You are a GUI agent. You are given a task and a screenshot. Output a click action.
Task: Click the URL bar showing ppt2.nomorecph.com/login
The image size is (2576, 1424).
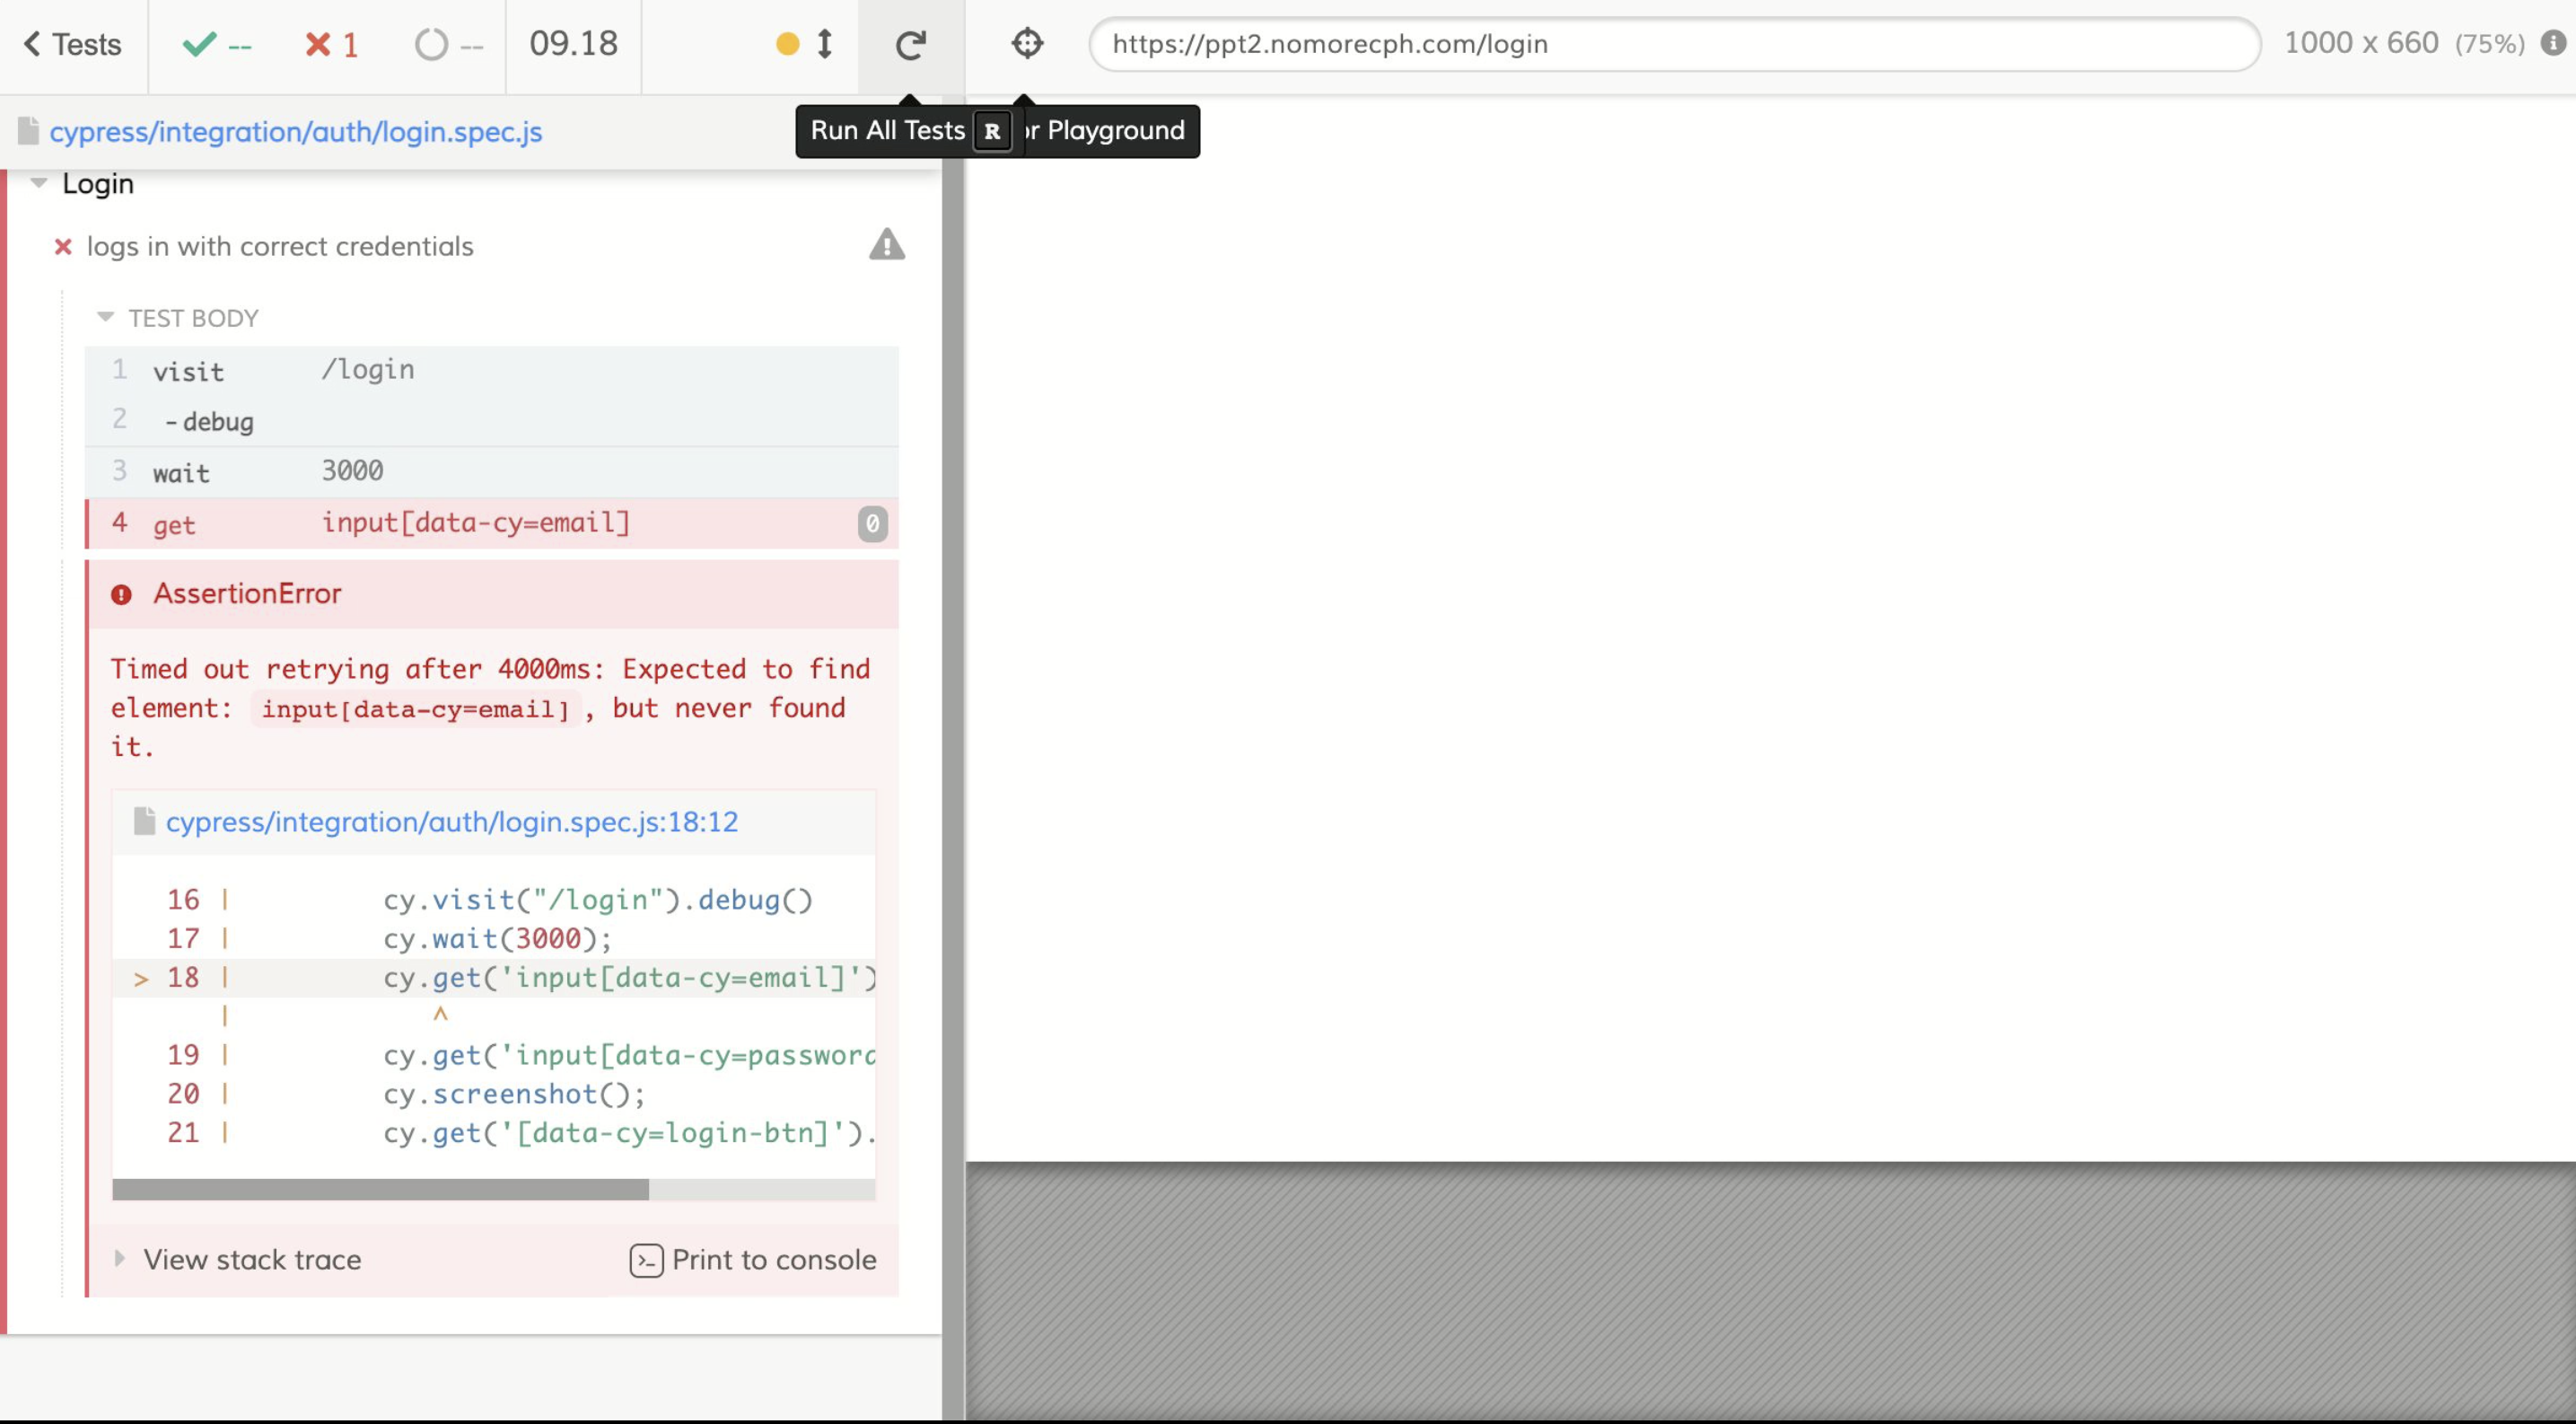click(x=1675, y=44)
